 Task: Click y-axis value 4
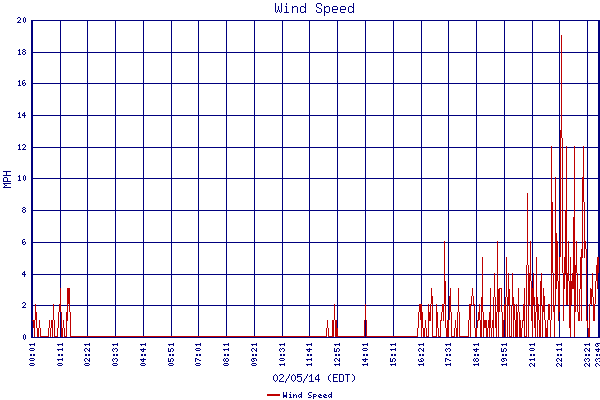click(24, 274)
